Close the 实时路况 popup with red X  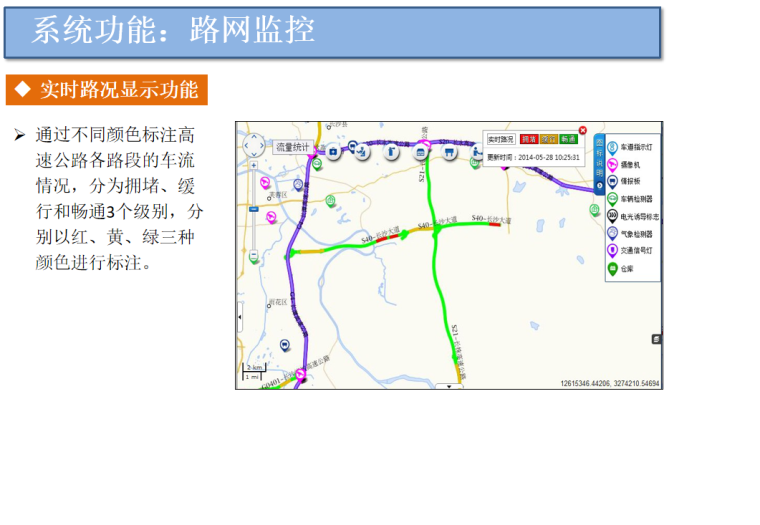583,130
